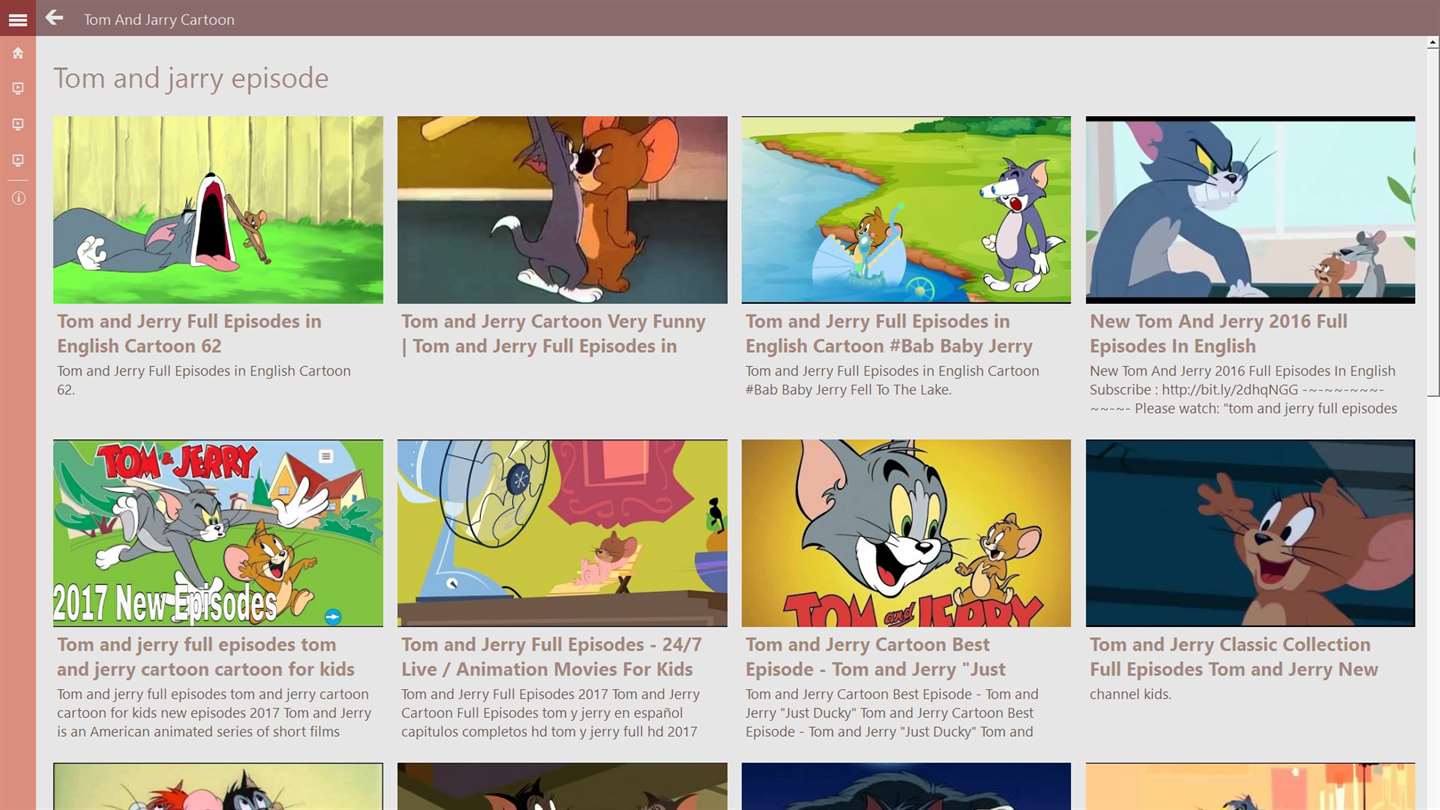The image size is (1440, 810).
Task: Open Tom and Jerry Cartoon Best Episode title
Action: tap(875, 657)
